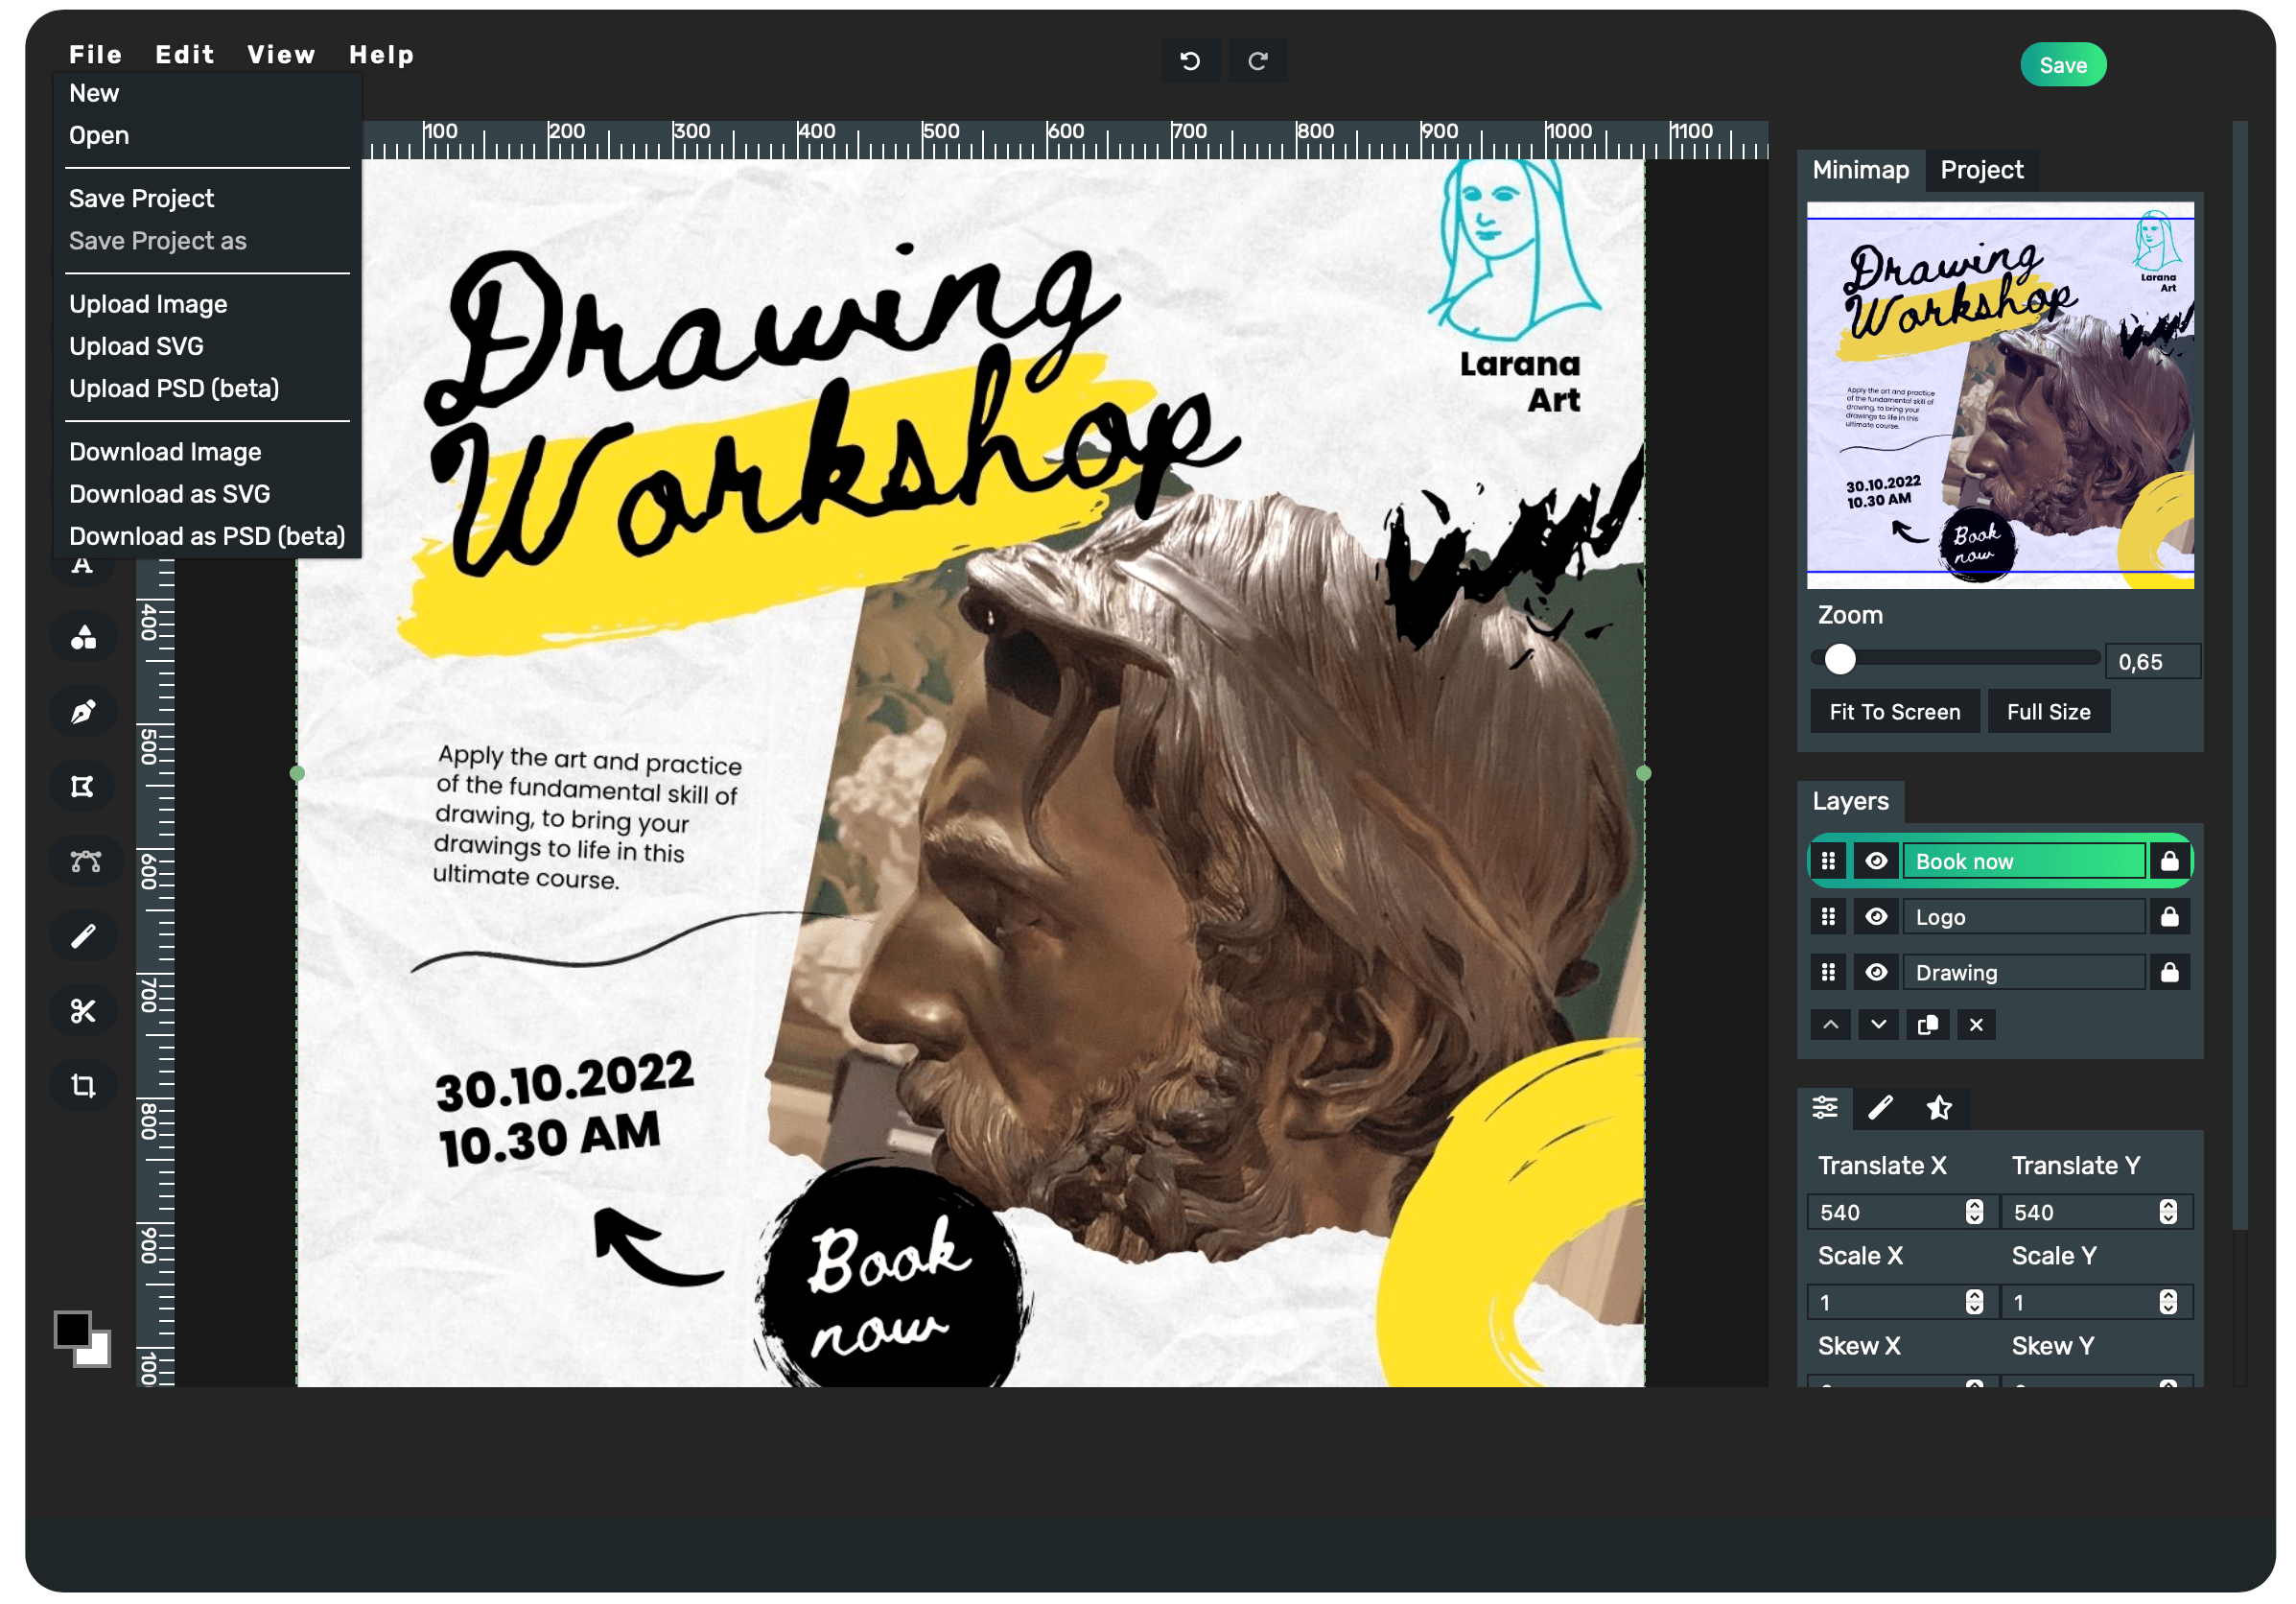Move selected layer up with chevron
The width and height of the screenshot is (2296, 1604).
(1830, 1025)
